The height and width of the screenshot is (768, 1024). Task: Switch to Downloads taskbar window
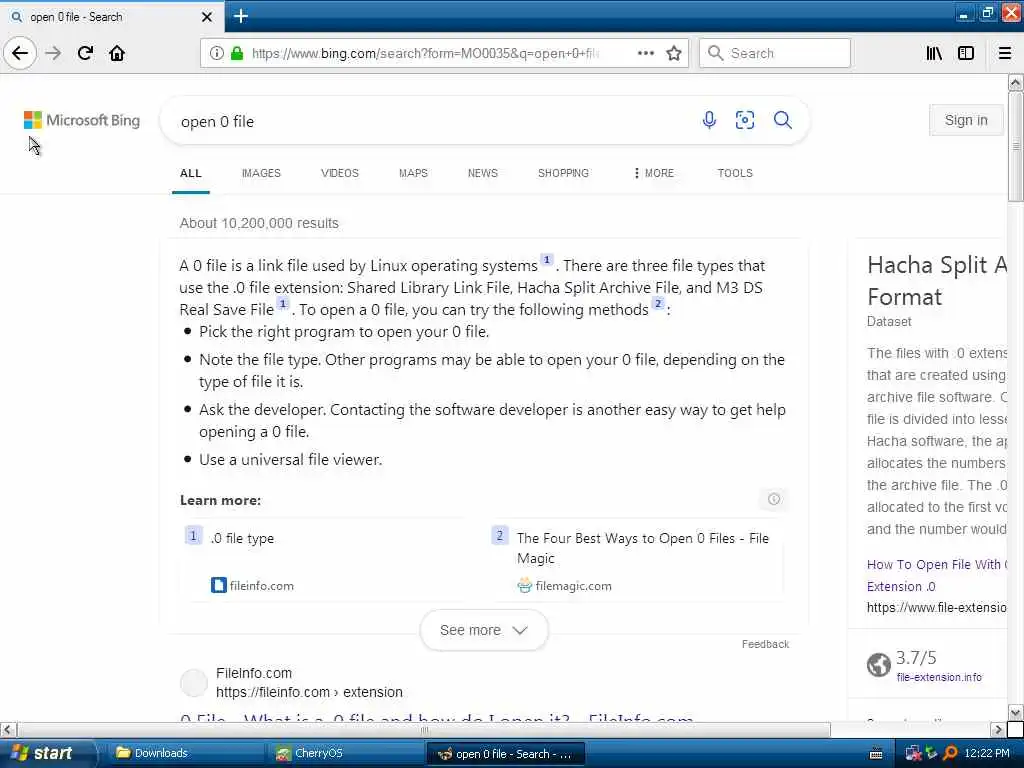tap(185, 754)
